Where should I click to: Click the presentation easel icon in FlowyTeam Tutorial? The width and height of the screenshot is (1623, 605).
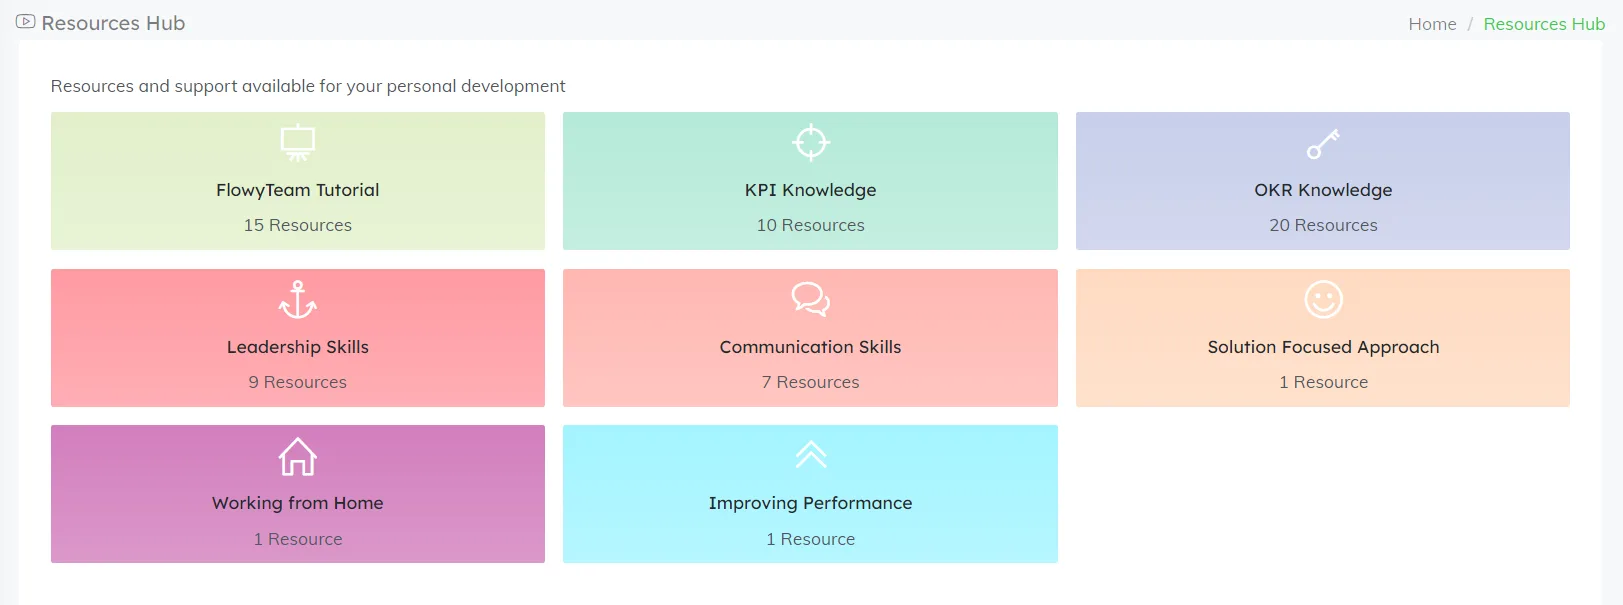pyautogui.click(x=298, y=143)
